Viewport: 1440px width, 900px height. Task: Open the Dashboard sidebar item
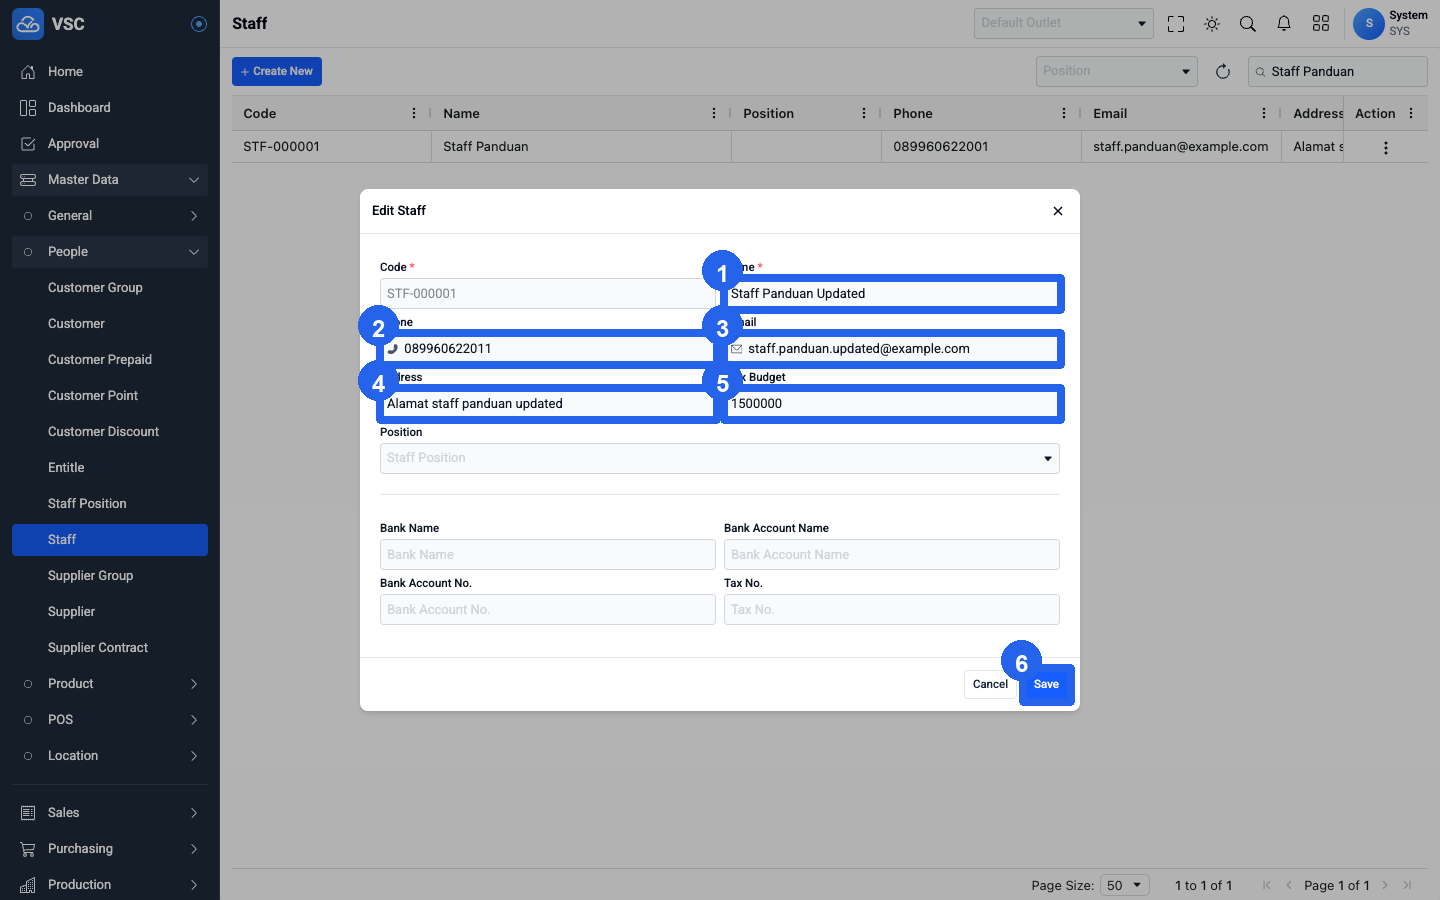(x=110, y=108)
